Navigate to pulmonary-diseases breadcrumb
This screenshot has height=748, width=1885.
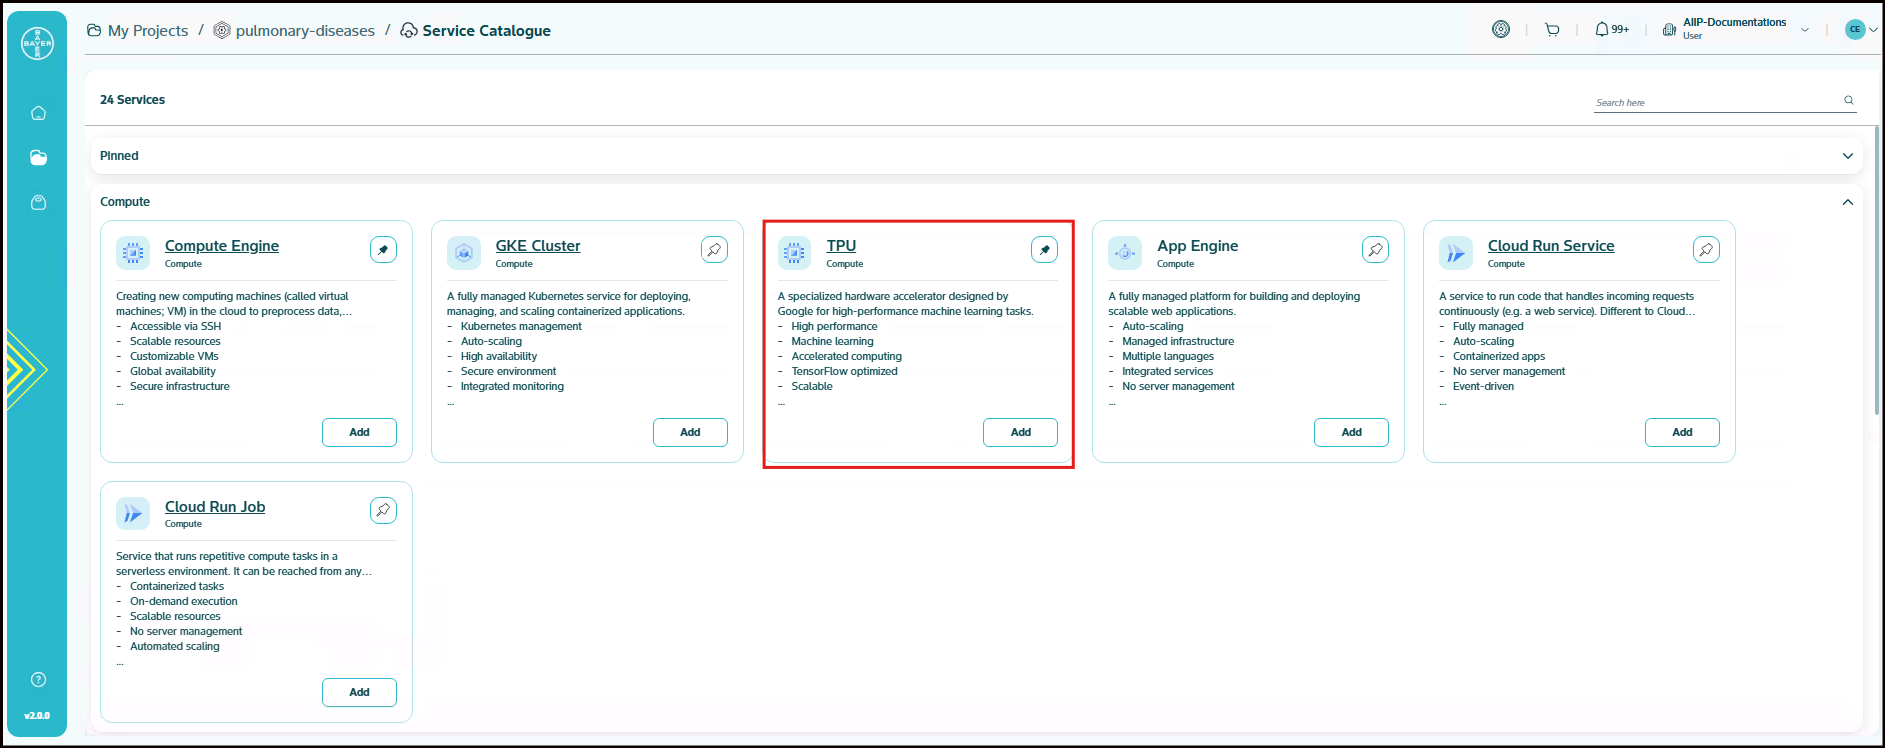click(x=304, y=31)
